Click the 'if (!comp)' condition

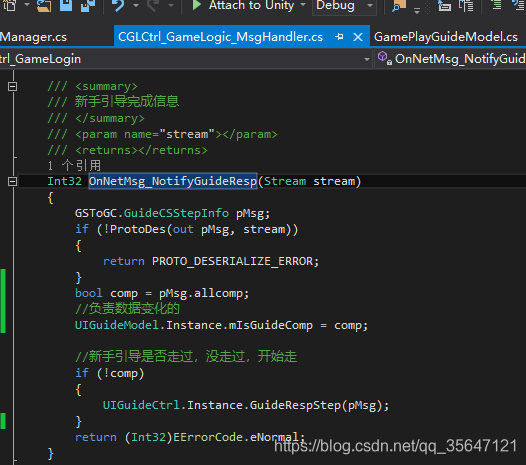click(109, 373)
